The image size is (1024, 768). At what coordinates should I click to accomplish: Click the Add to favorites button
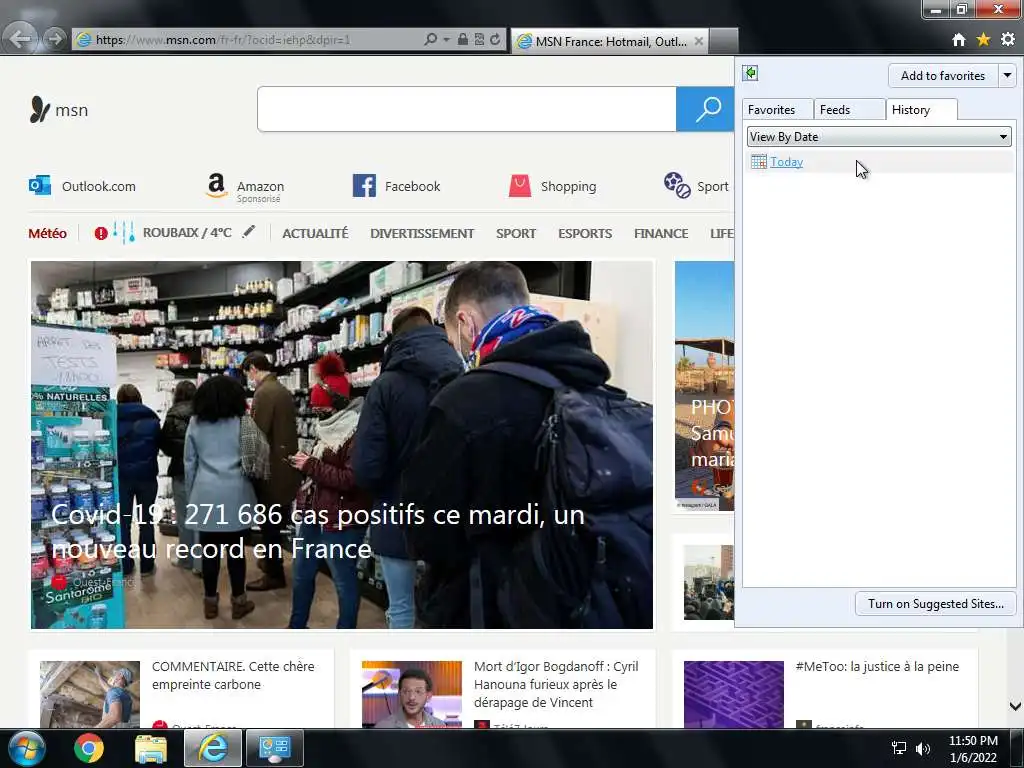[942, 76]
